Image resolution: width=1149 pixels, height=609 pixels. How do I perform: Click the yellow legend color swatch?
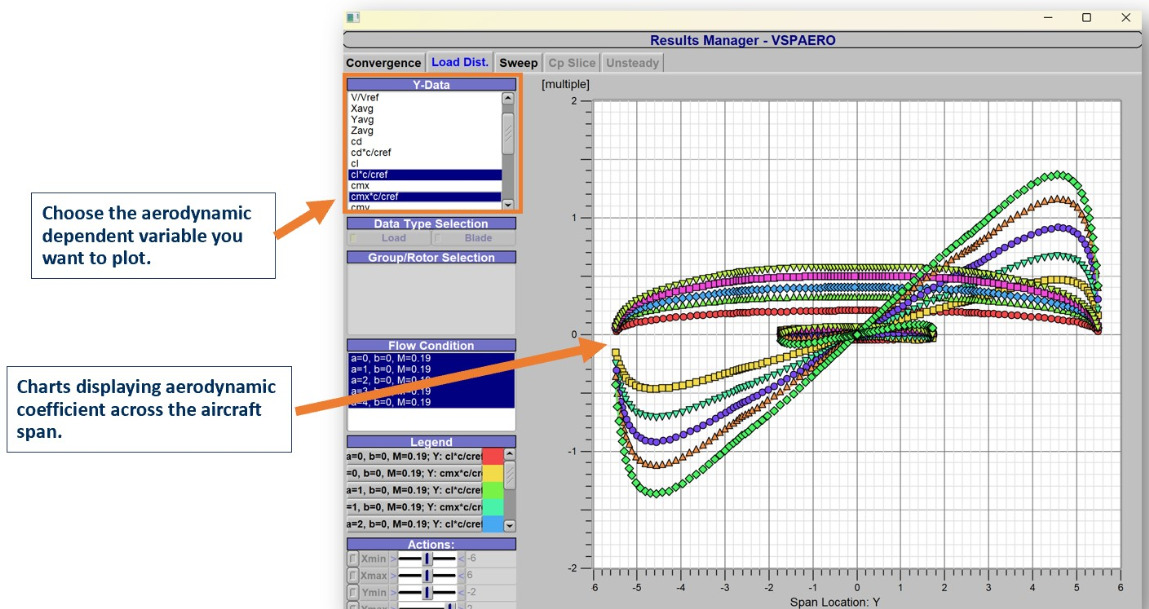[x=491, y=473]
